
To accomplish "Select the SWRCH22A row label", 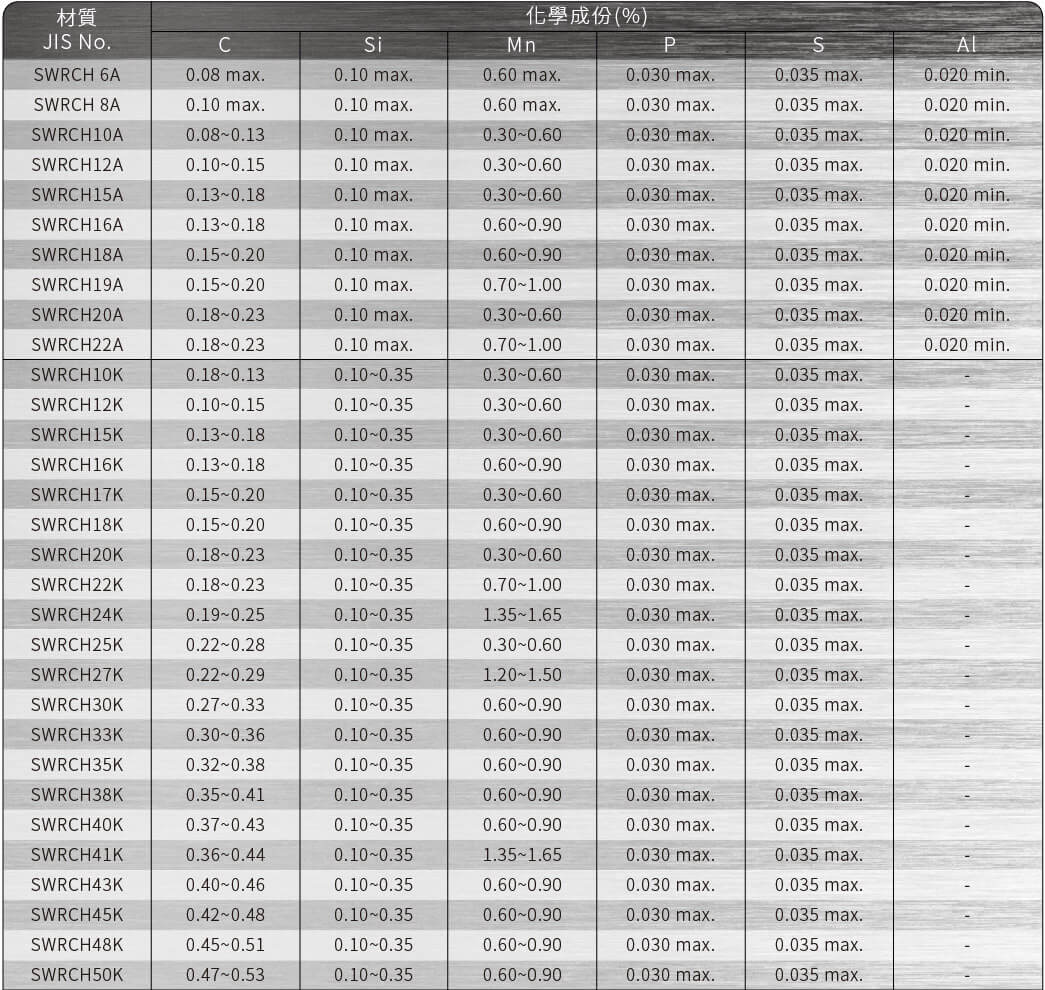I will (x=77, y=345).
